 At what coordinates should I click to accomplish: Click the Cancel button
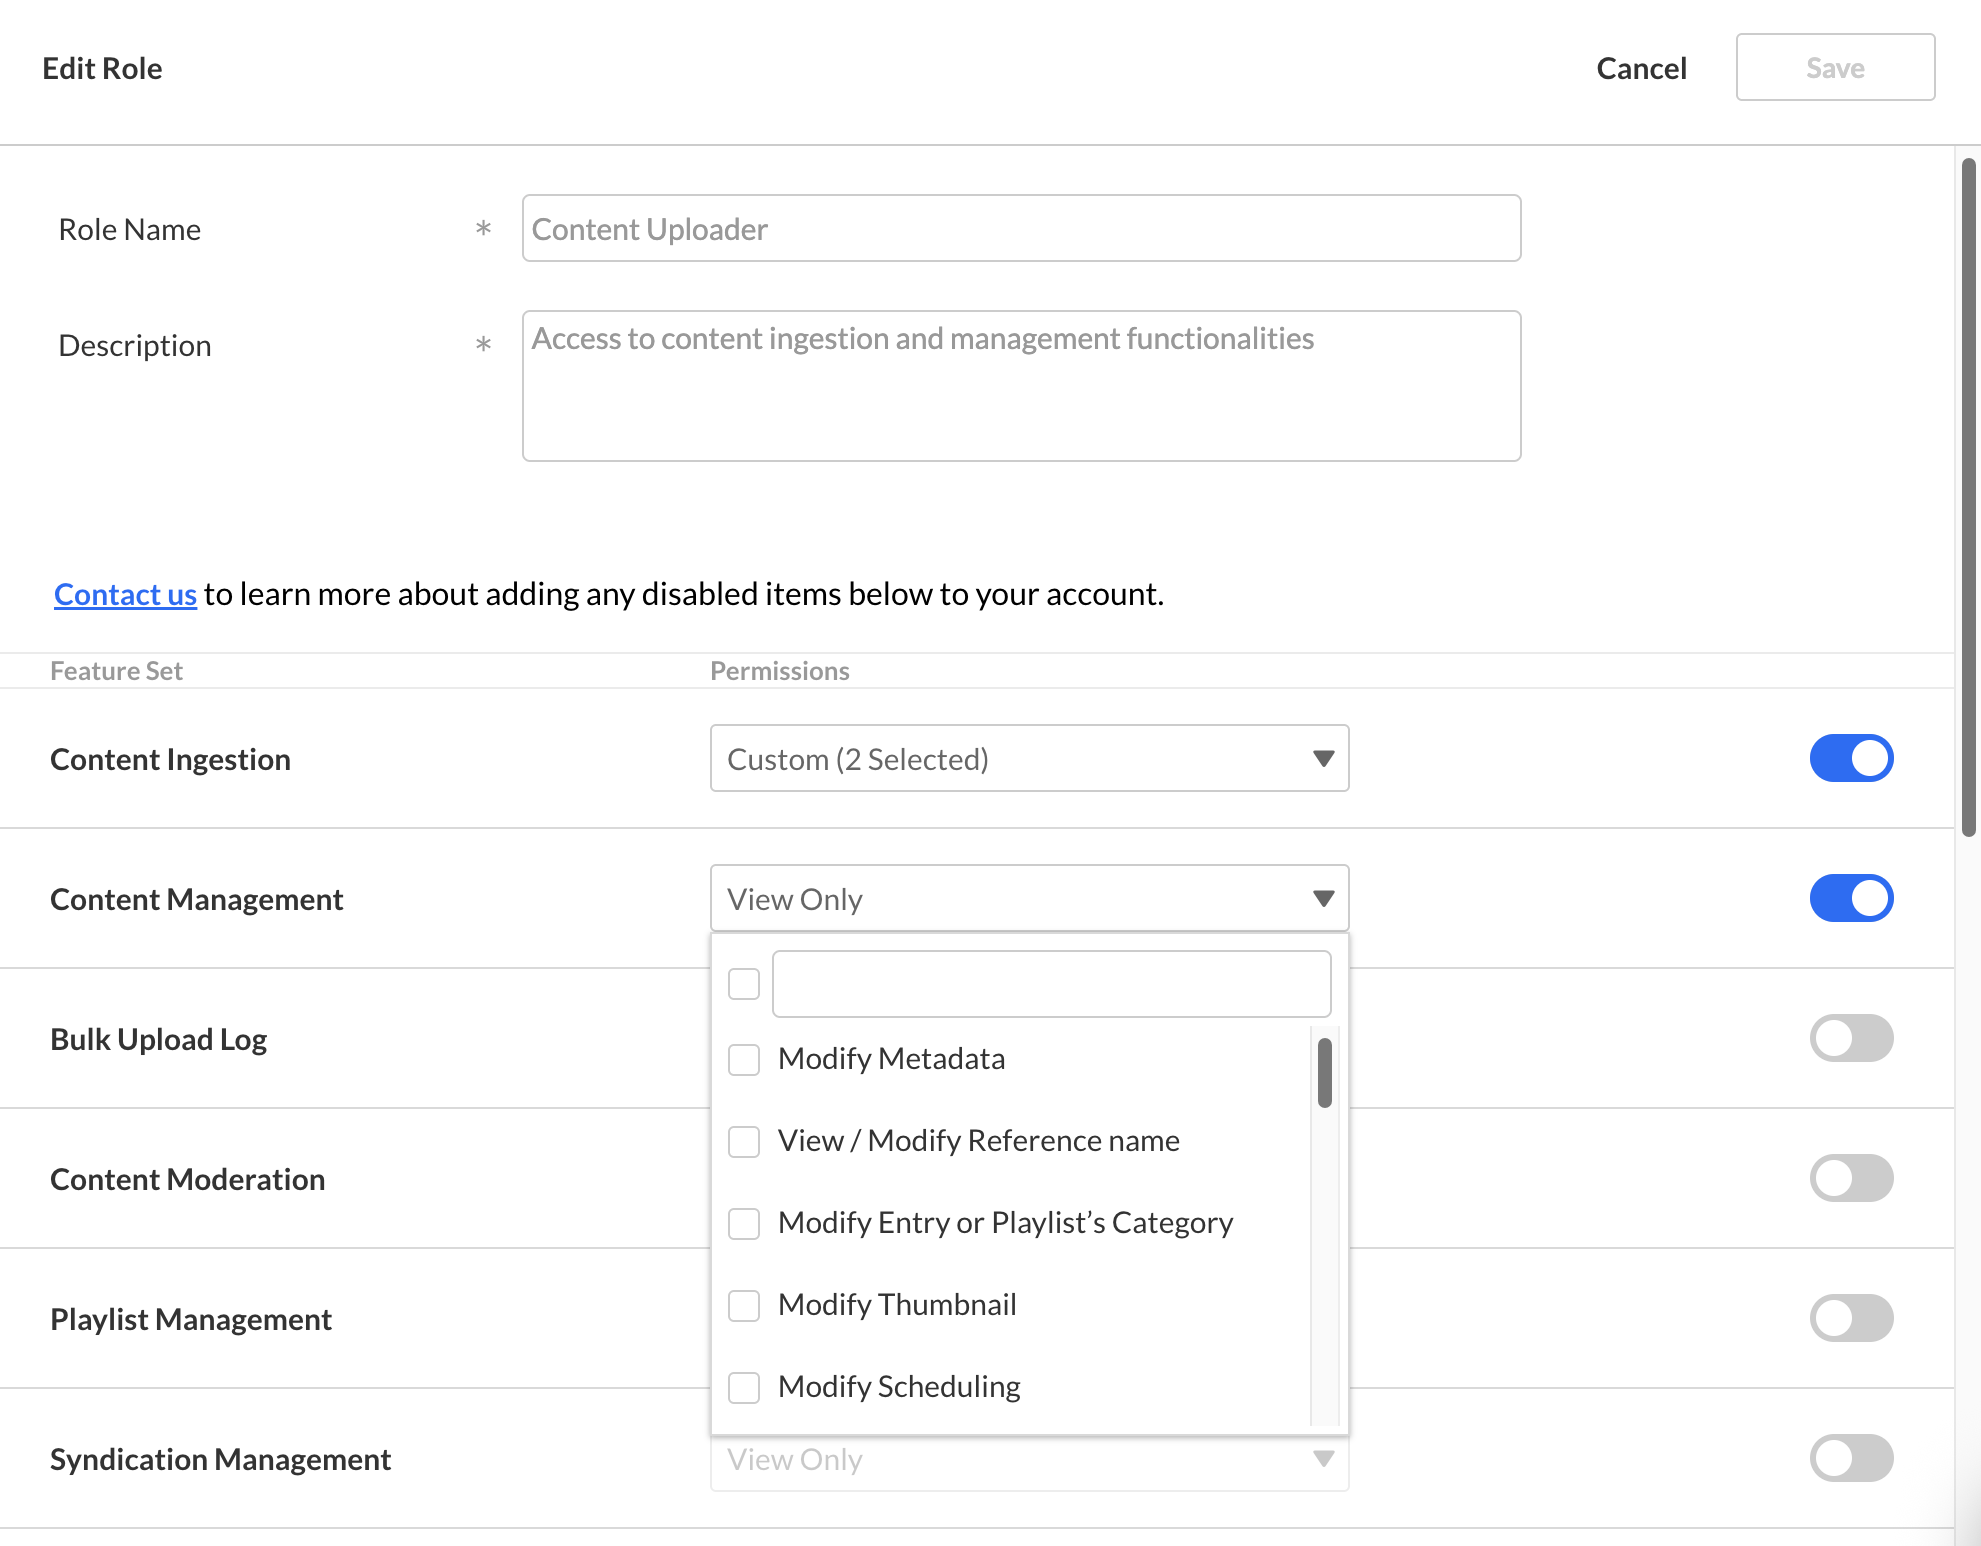1641,68
